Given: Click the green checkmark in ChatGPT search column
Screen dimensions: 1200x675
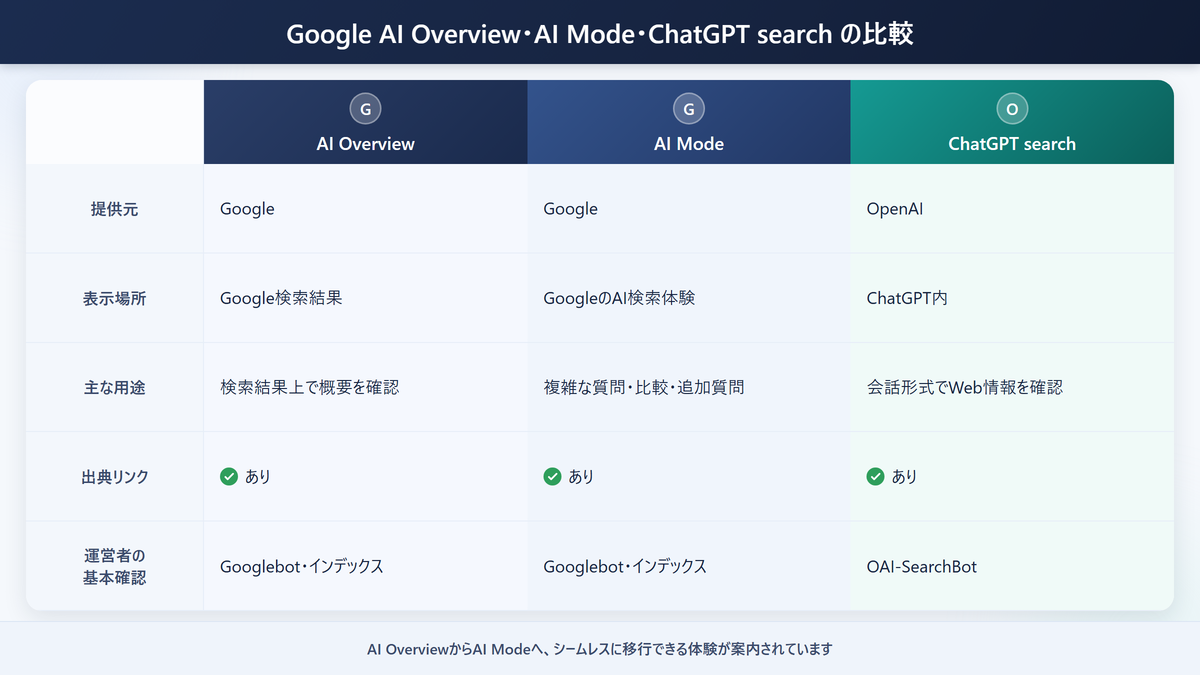Looking at the screenshot, I should point(875,477).
